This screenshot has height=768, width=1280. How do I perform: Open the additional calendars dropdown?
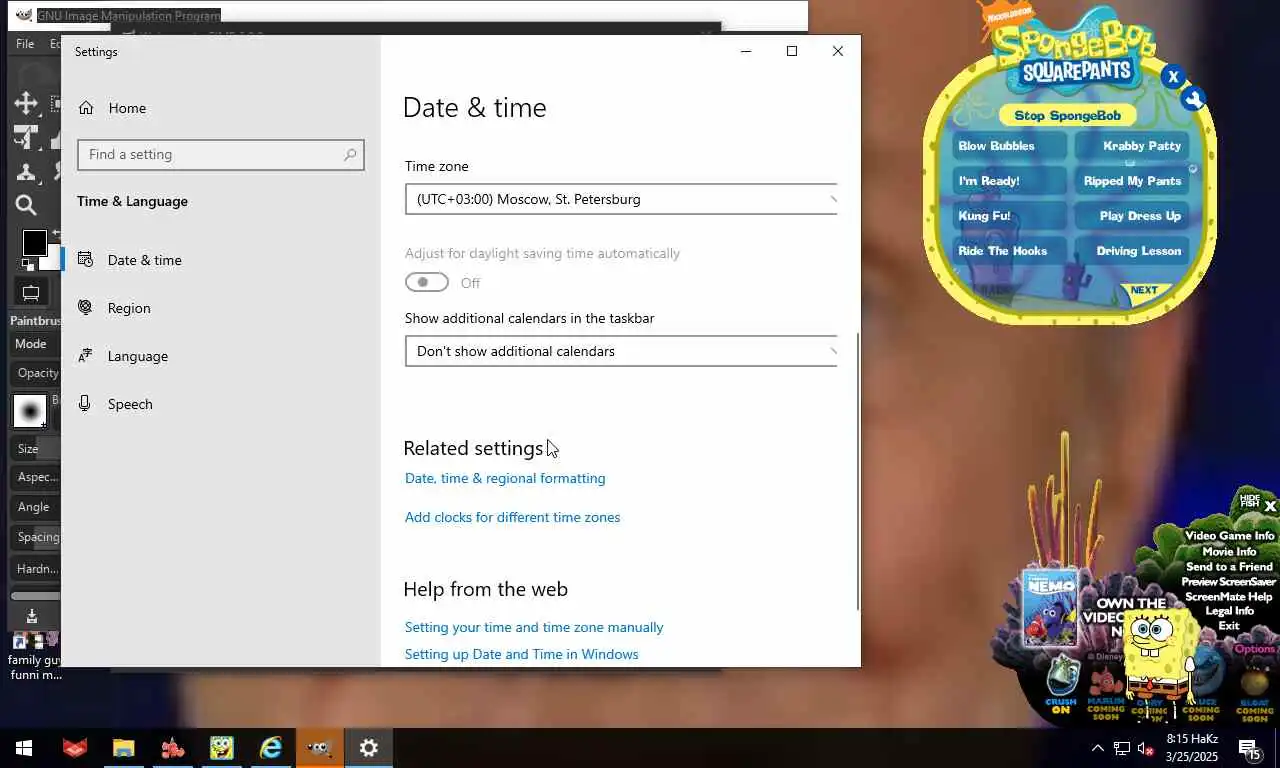click(x=621, y=351)
